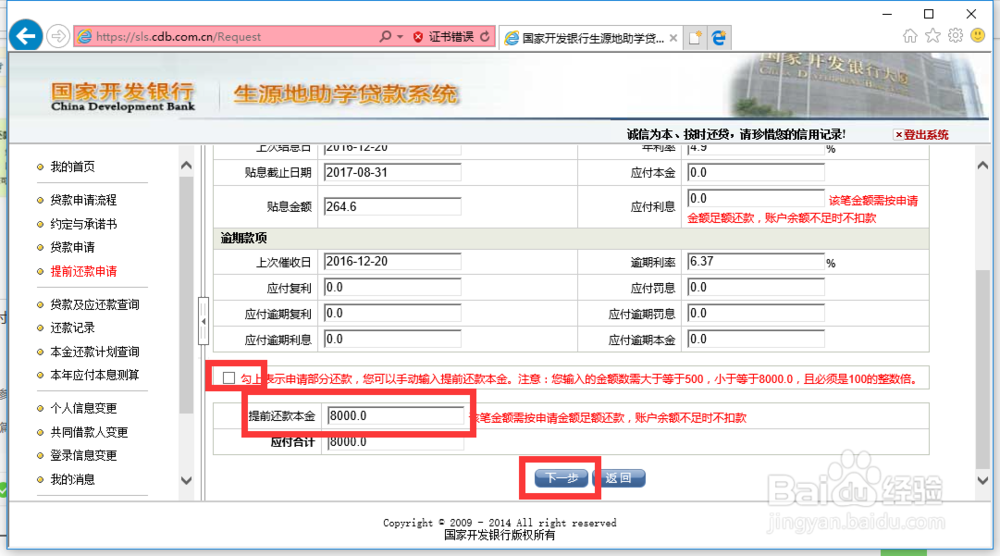
Task: Collapse the sidebar with splitter handle
Action: [203, 321]
